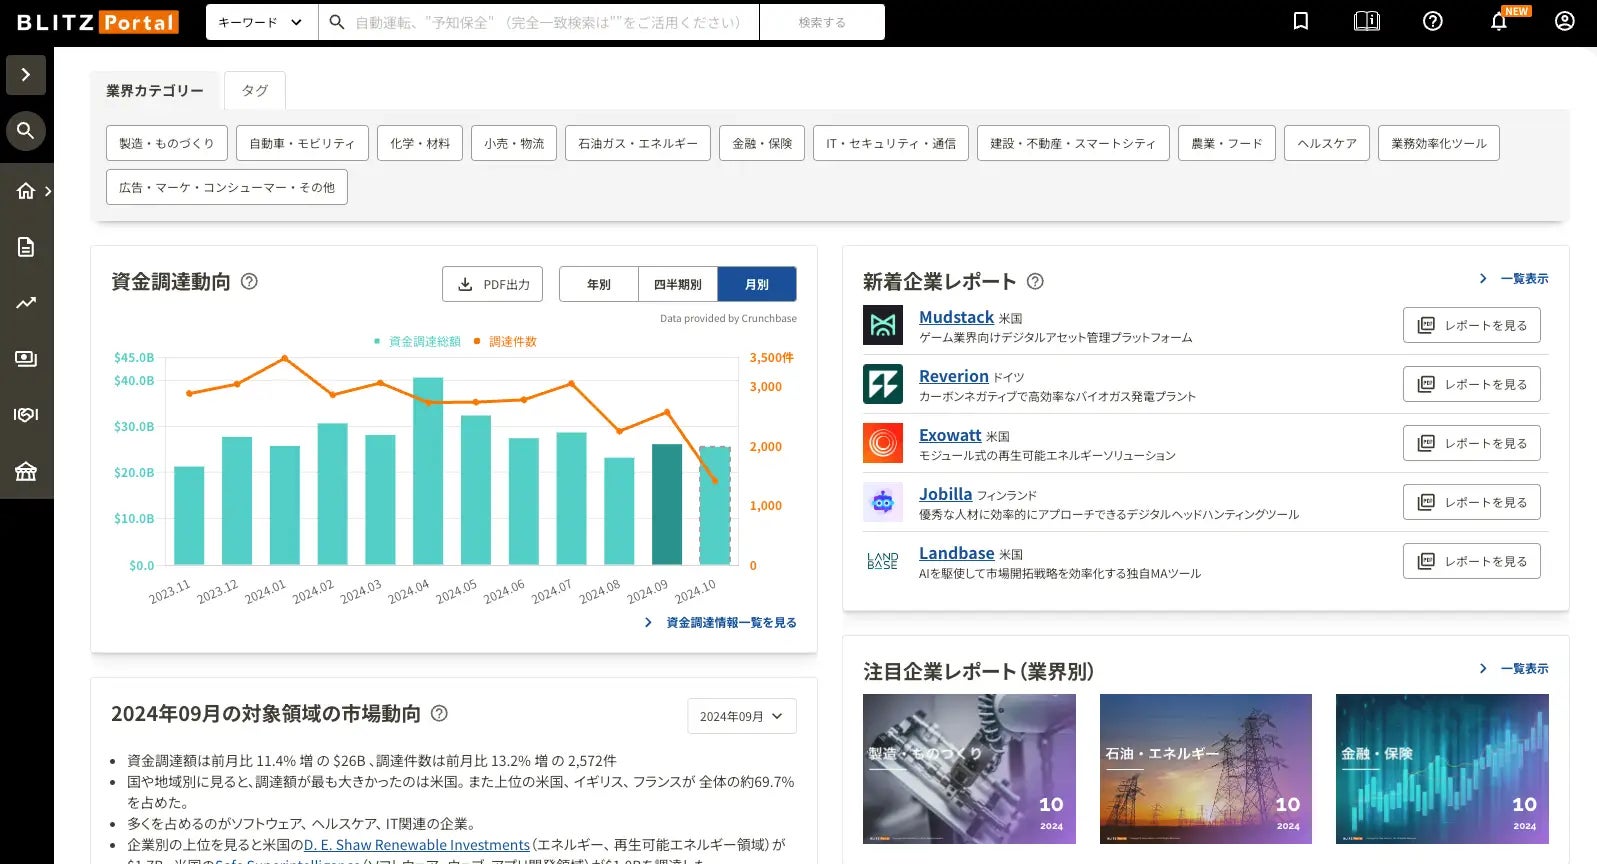Select 広告・マーケ・コンシューマー・その他 category
Screen dimensions: 1597x864
(x=227, y=187)
